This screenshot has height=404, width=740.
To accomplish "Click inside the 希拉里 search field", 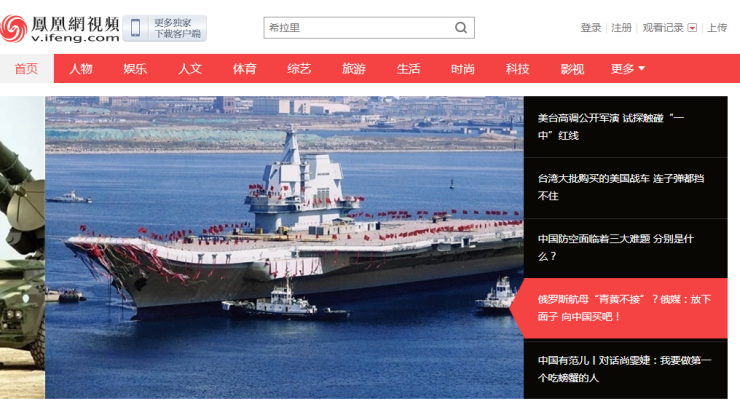I will (359, 28).
